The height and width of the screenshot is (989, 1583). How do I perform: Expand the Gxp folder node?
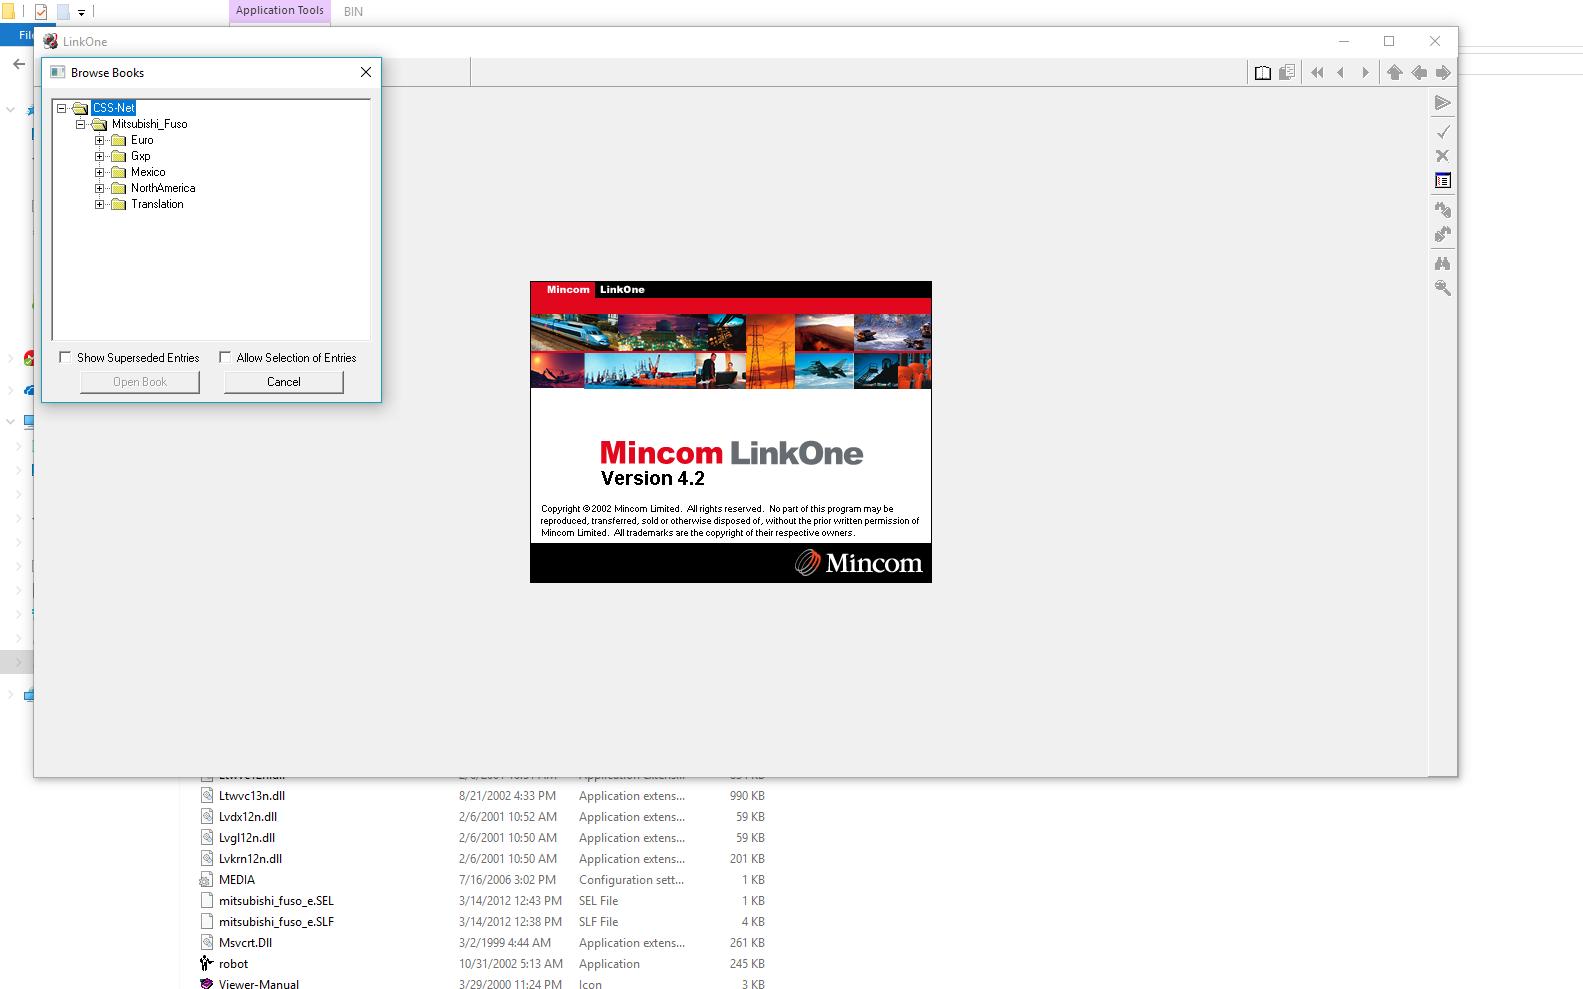100,156
